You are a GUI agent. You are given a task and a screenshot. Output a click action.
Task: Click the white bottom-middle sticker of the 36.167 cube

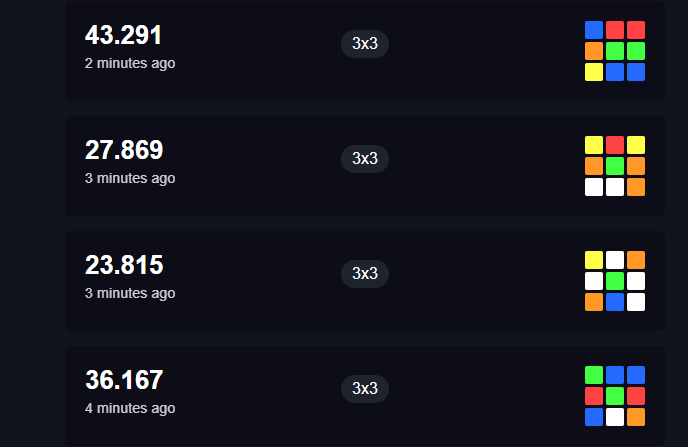coord(615,417)
